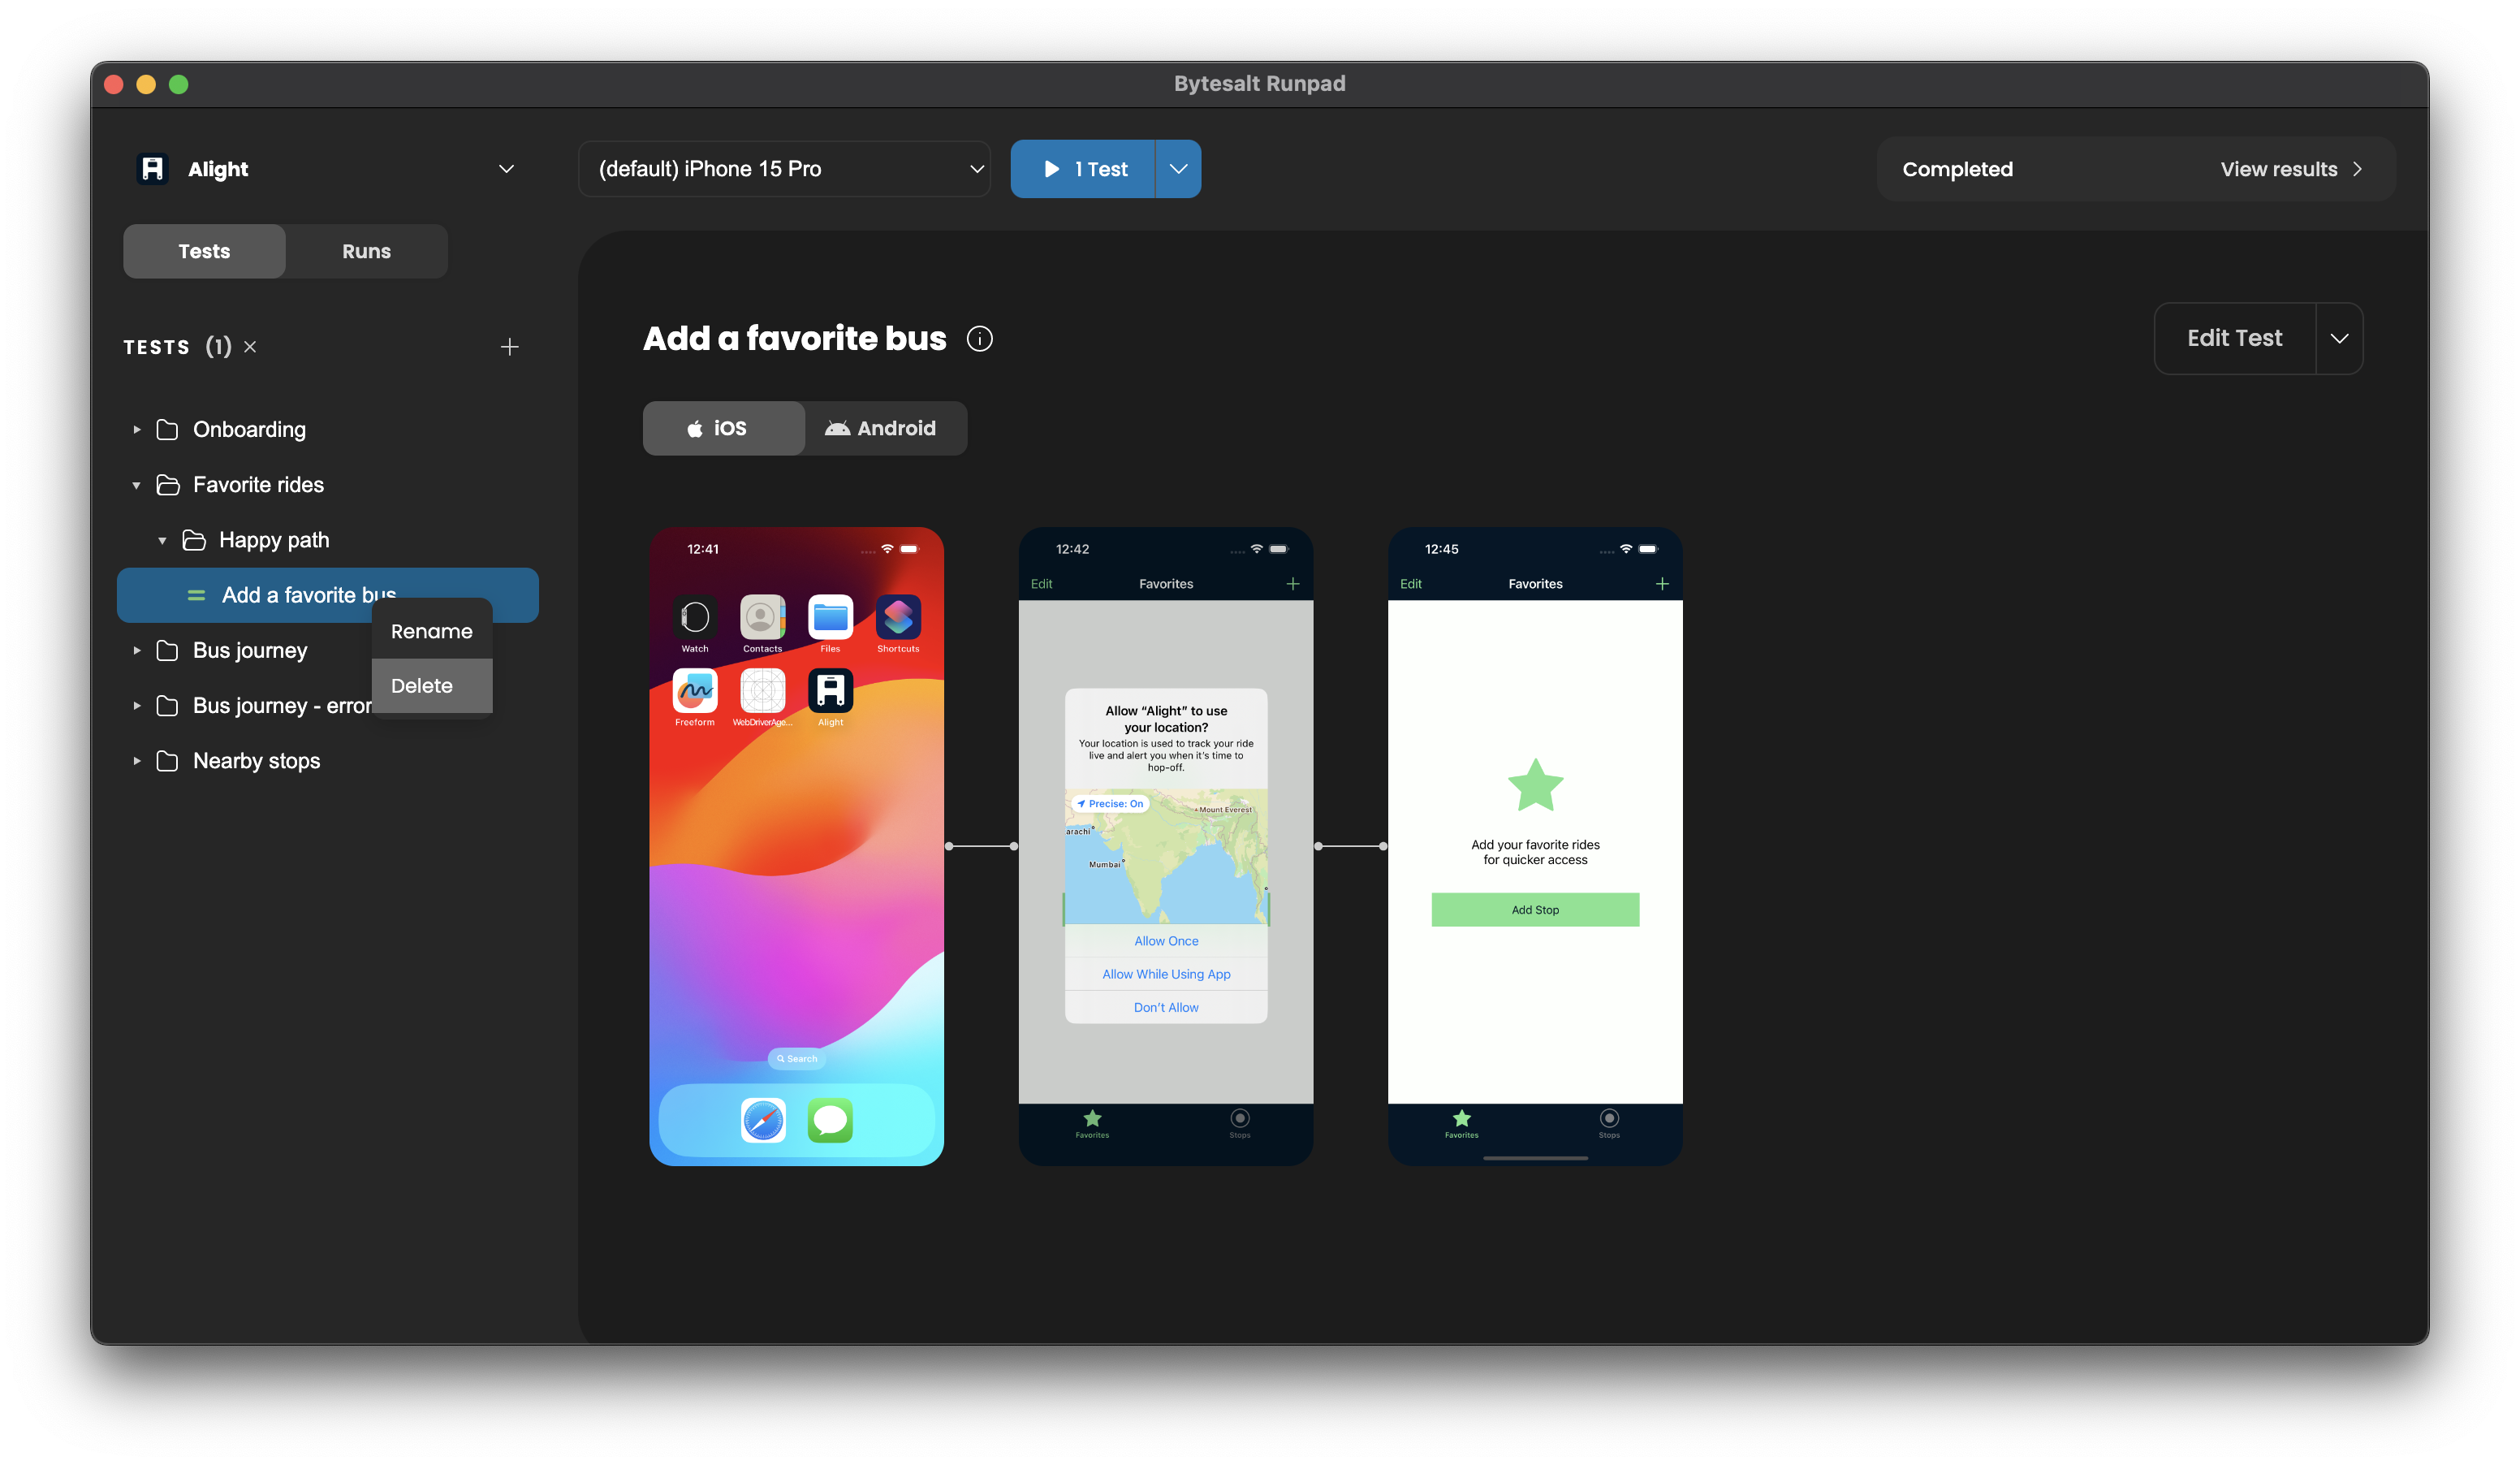This screenshot has width=2520, height=1465.
Task: Click the add test button in sidebar
Action: (511, 347)
